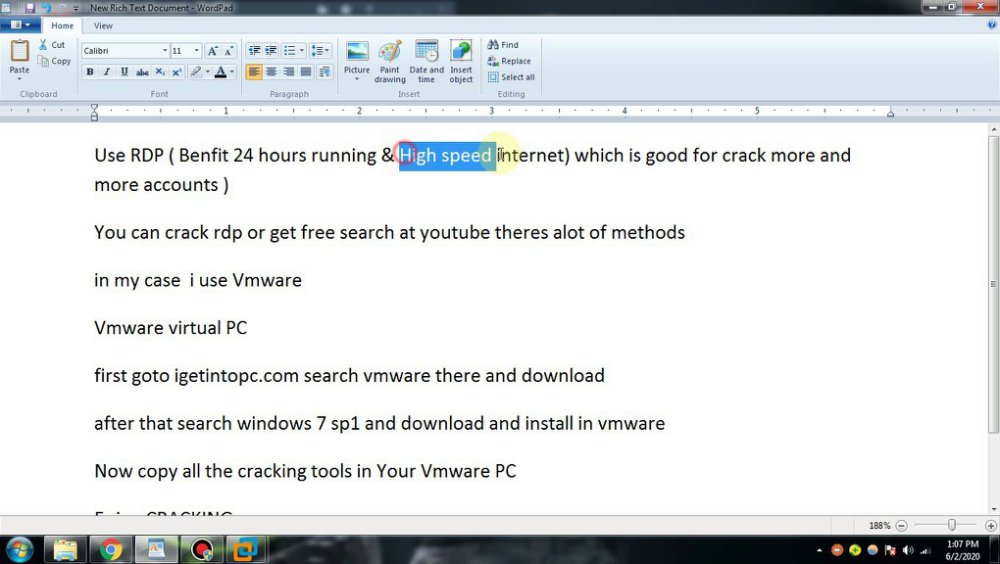Open File Explorer from the taskbar

point(65,549)
